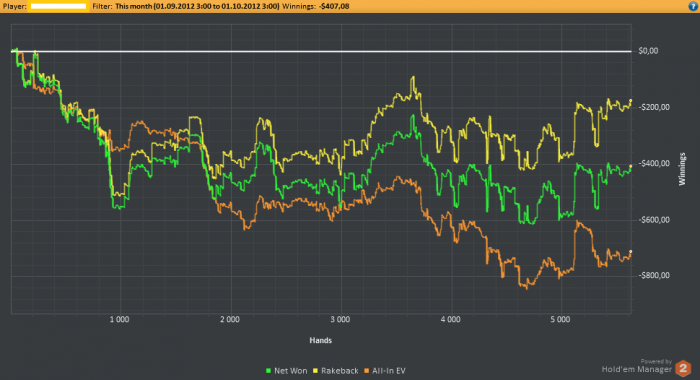Click the Winnings -$407,08 value
Viewport: 700px width, 380px height.
(334, 6)
